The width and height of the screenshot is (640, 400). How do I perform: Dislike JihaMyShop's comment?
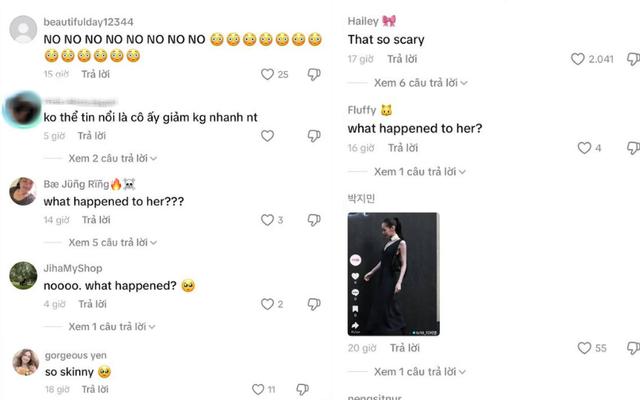tap(314, 304)
